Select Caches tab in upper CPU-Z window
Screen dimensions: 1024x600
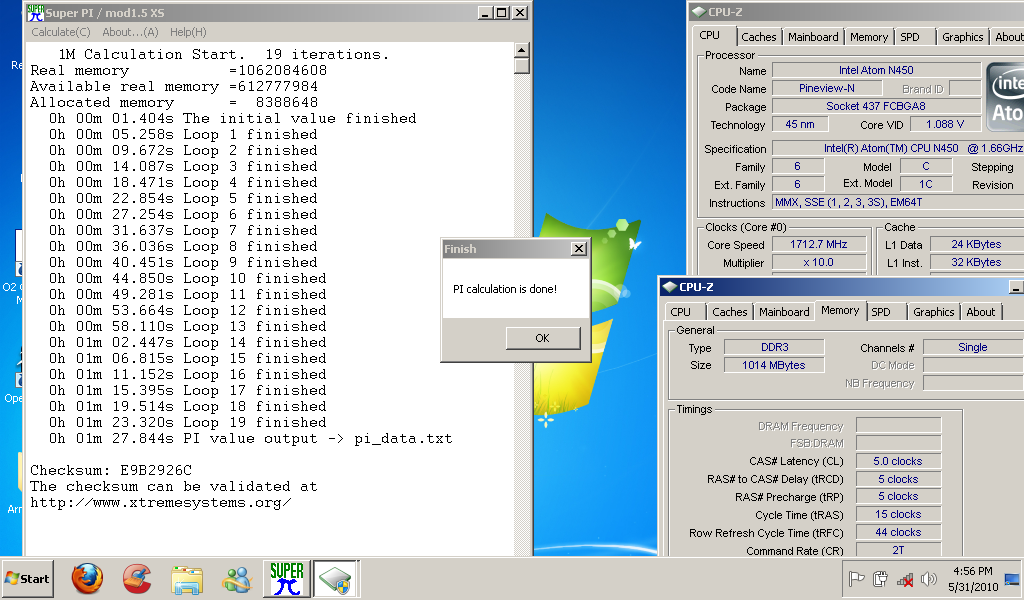[758, 37]
